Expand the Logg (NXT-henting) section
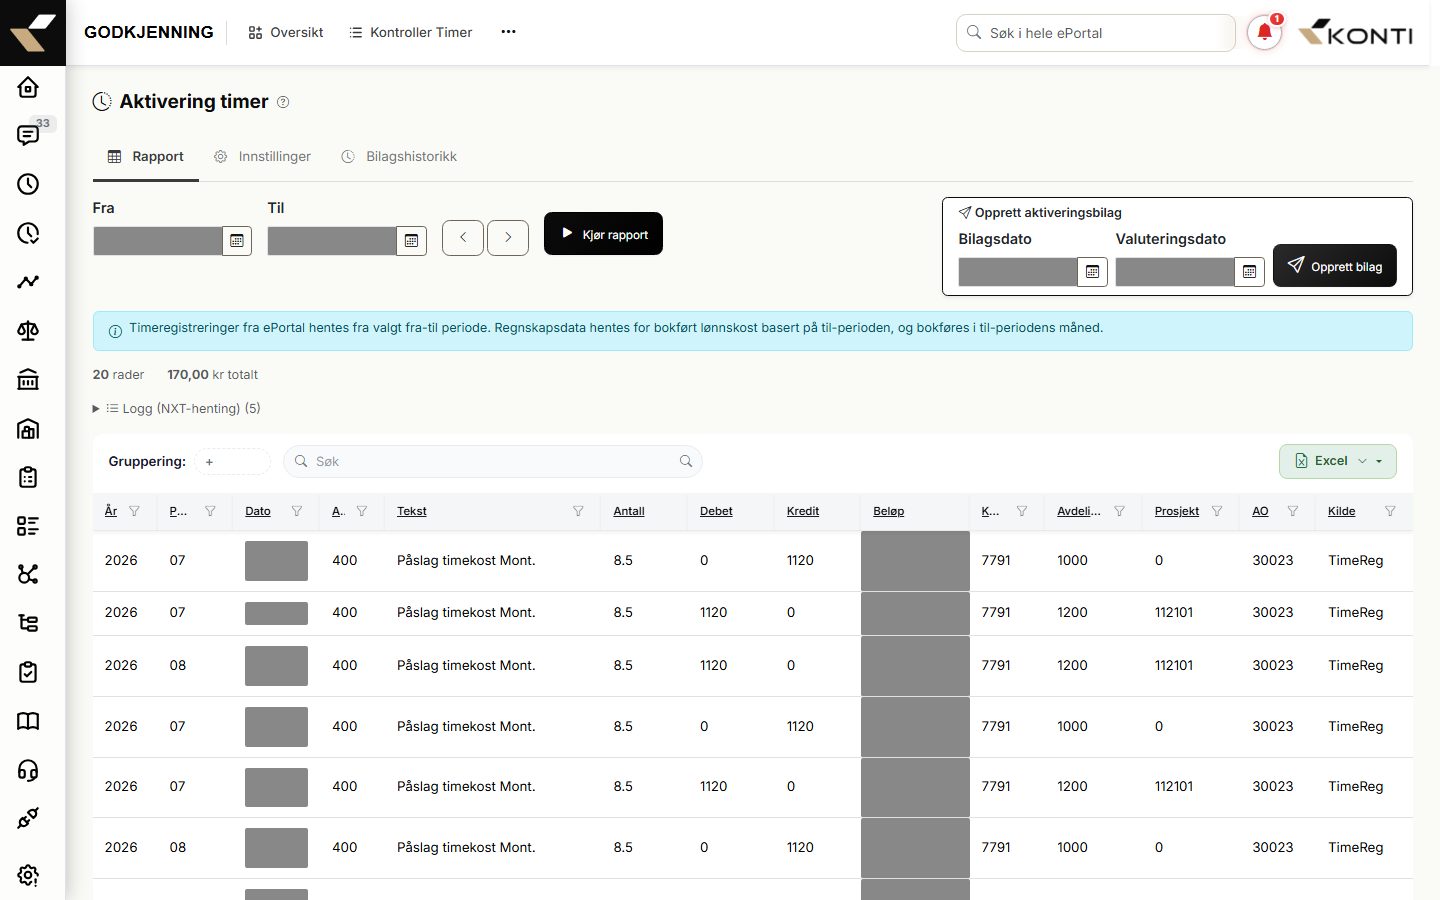Viewport: 1440px width, 900px height. point(177,408)
